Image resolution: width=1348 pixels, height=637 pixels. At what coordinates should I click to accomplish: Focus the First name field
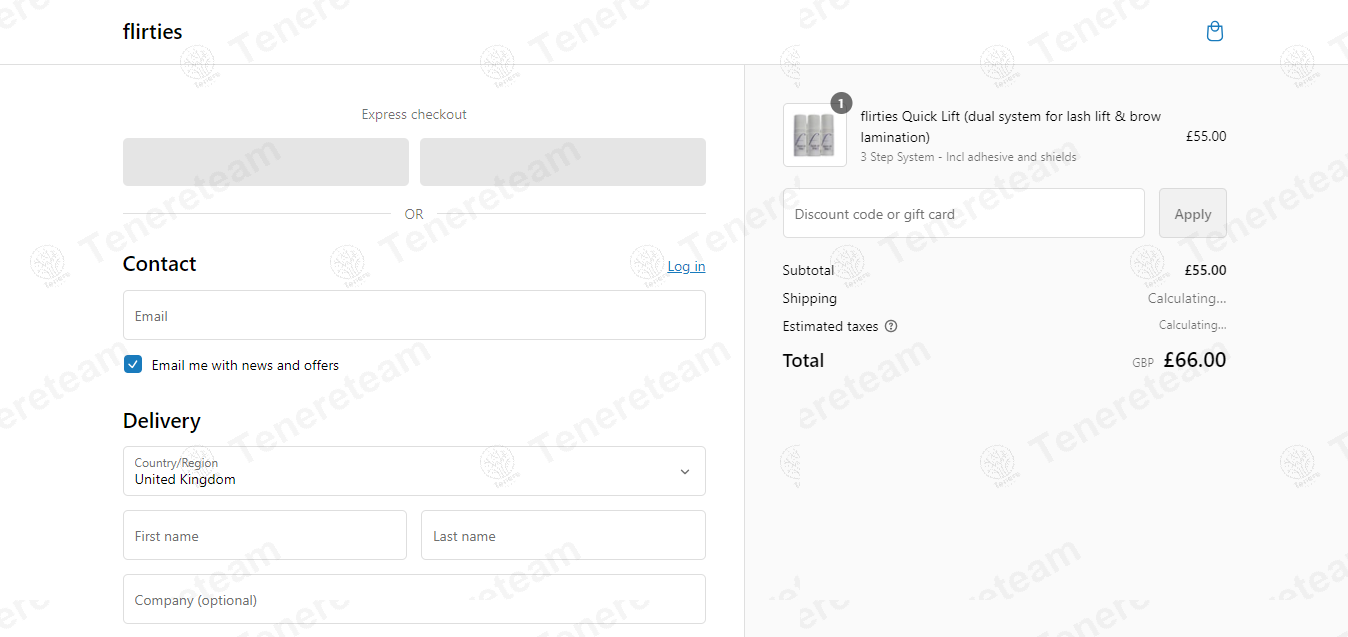point(265,535)
